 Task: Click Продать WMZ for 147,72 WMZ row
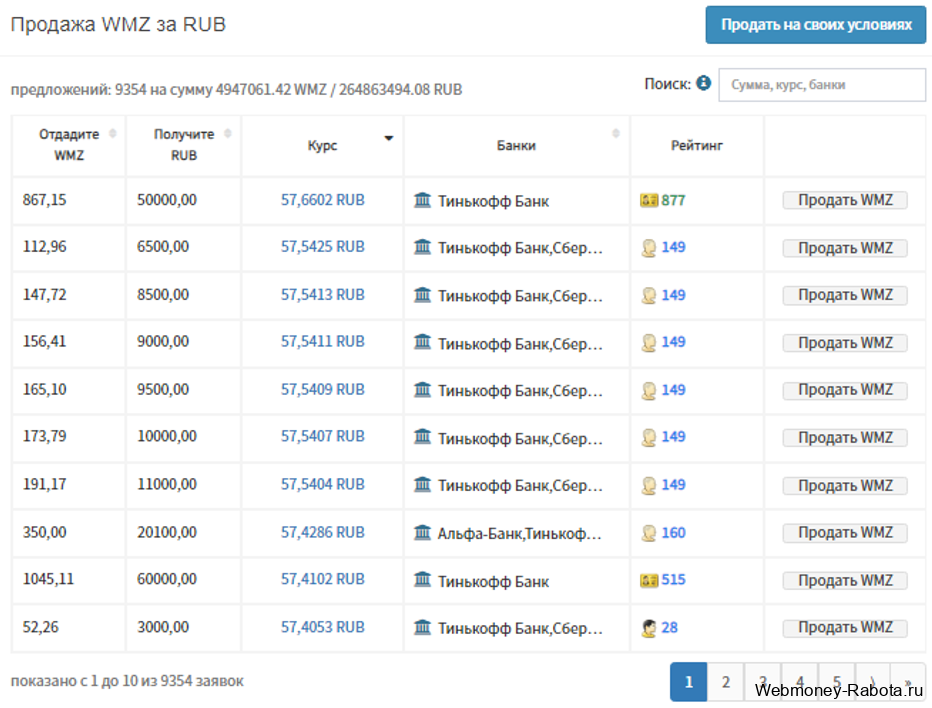click(x=845, y=295)
